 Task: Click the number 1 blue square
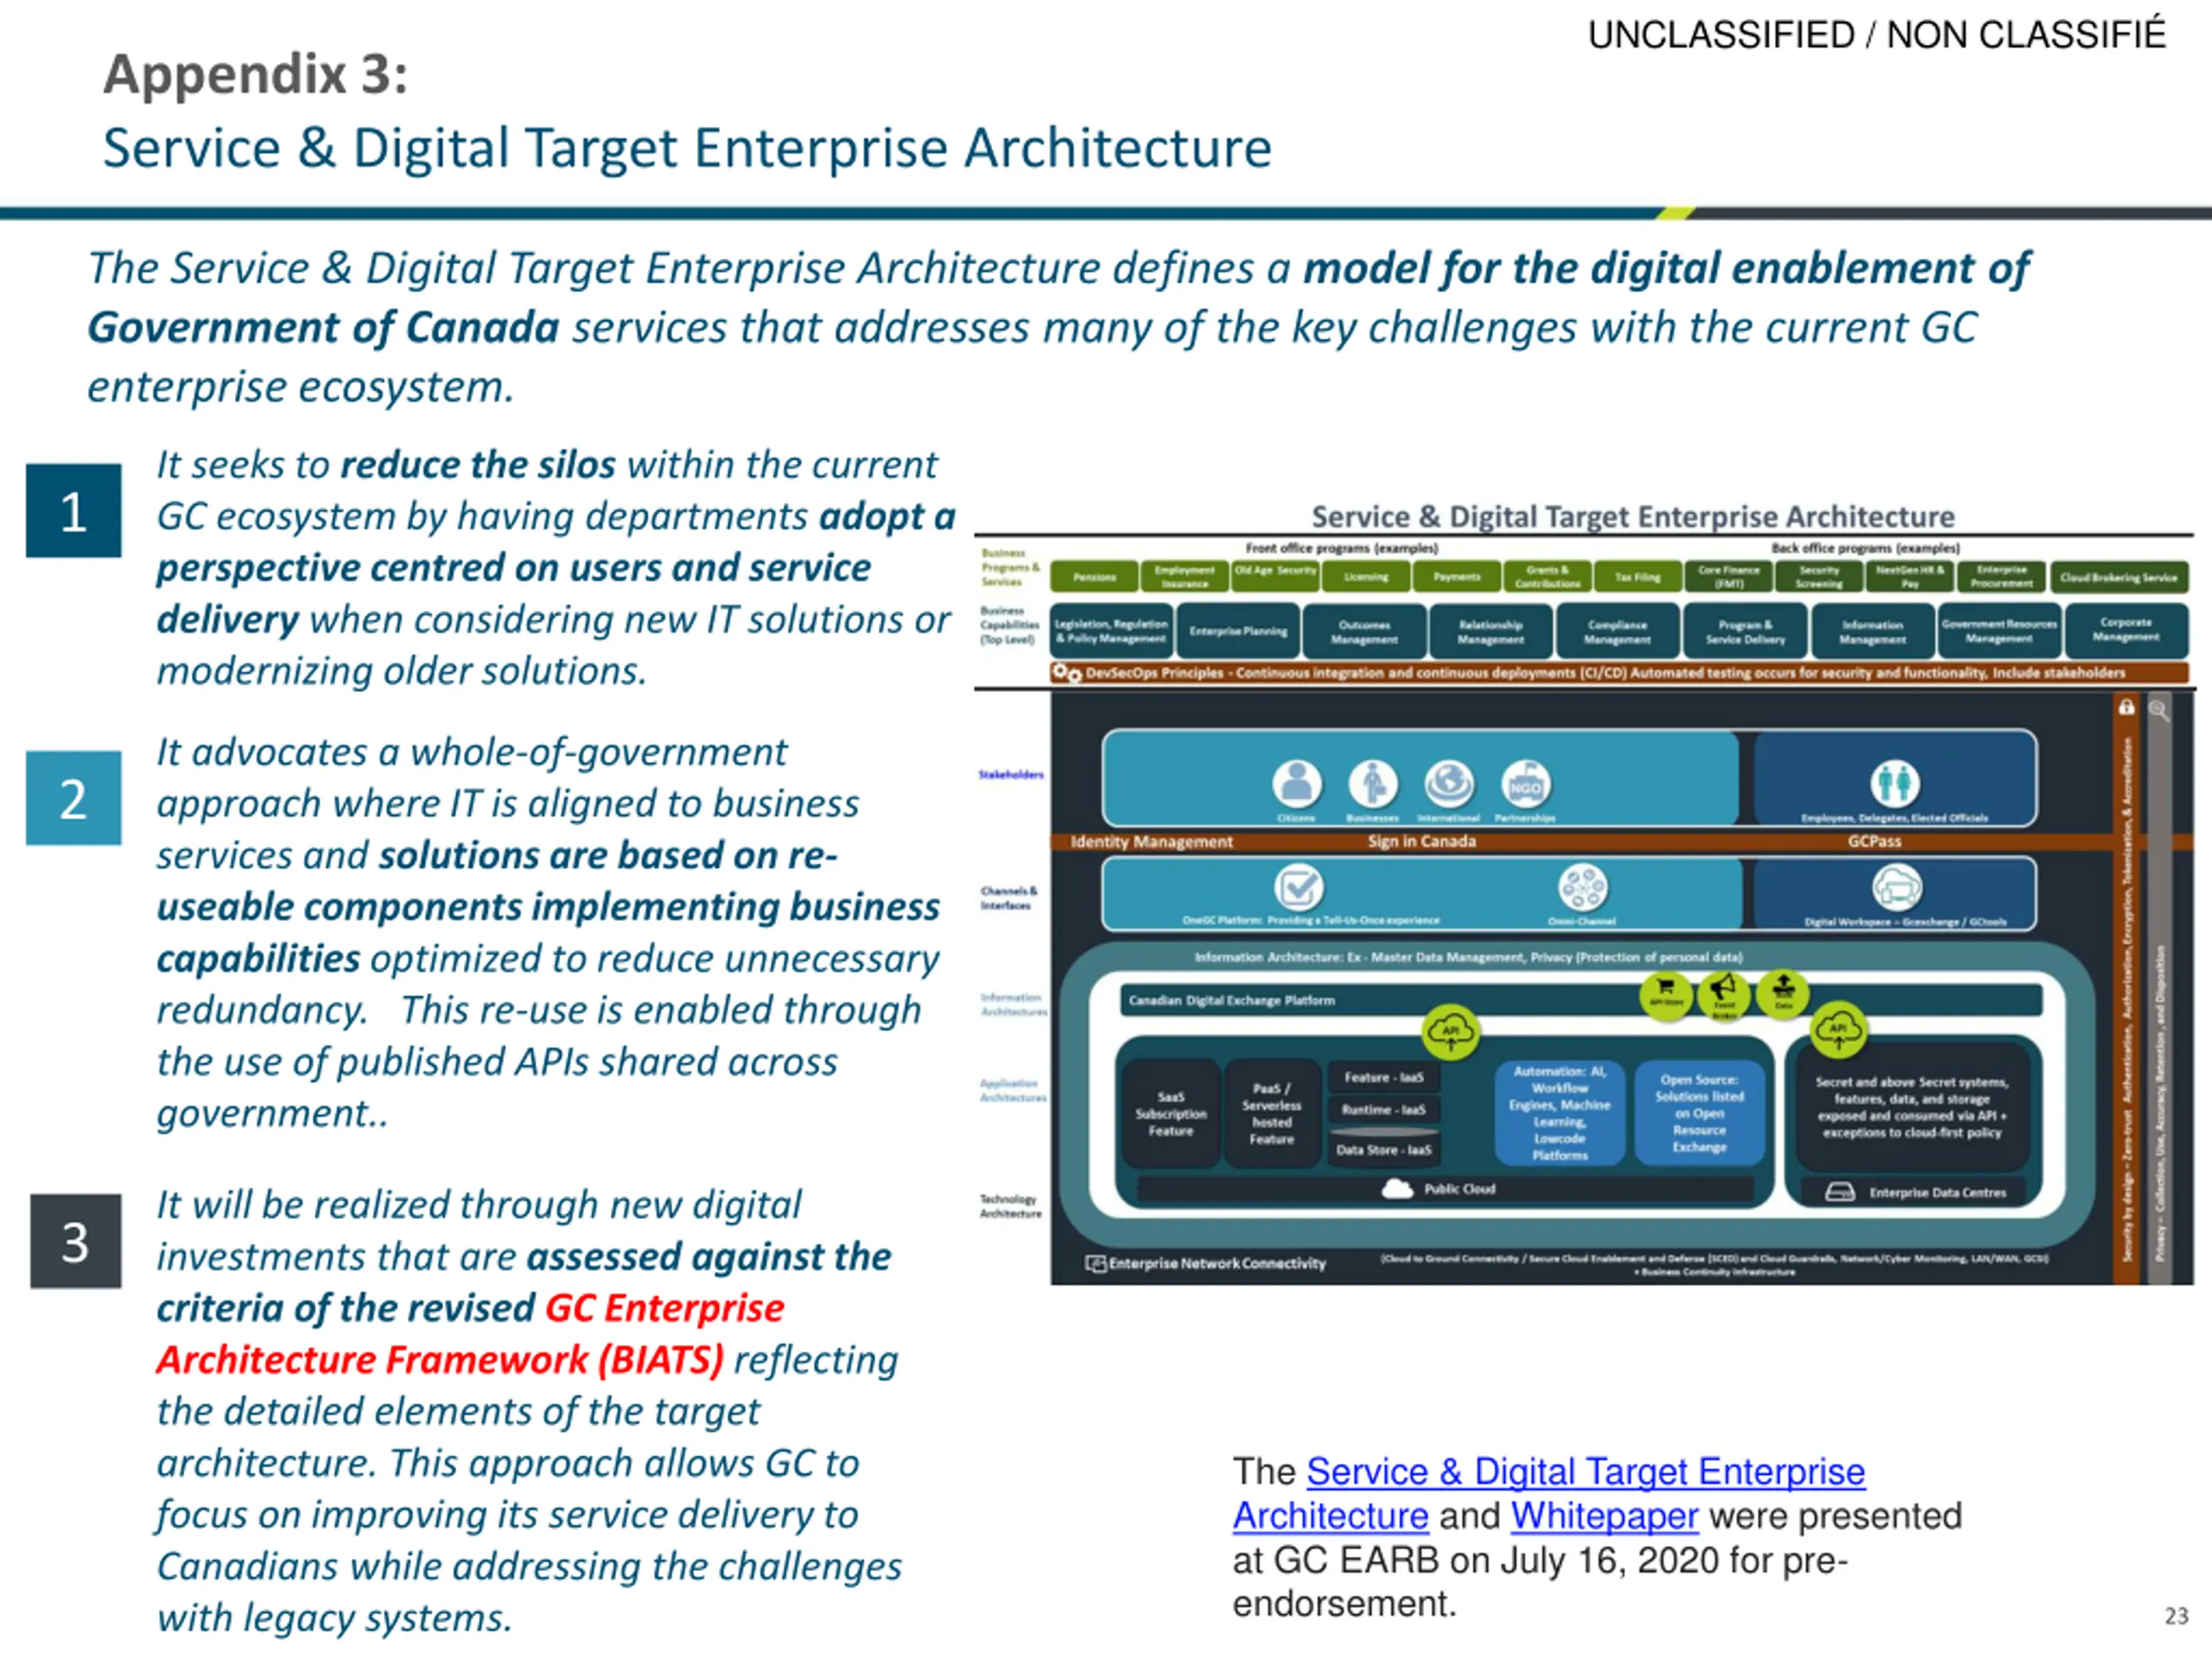click(74, 510)
